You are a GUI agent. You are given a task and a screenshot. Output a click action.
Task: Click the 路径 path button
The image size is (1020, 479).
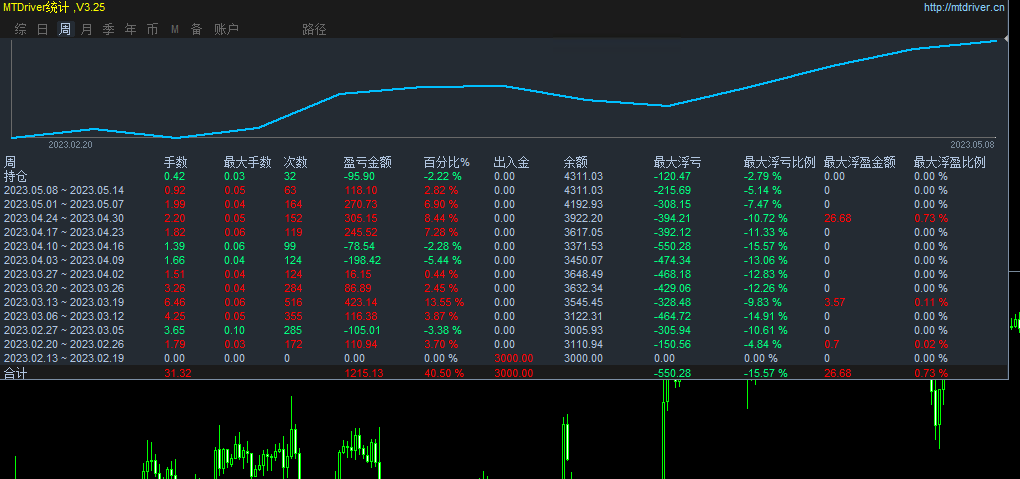click(314, 29)
